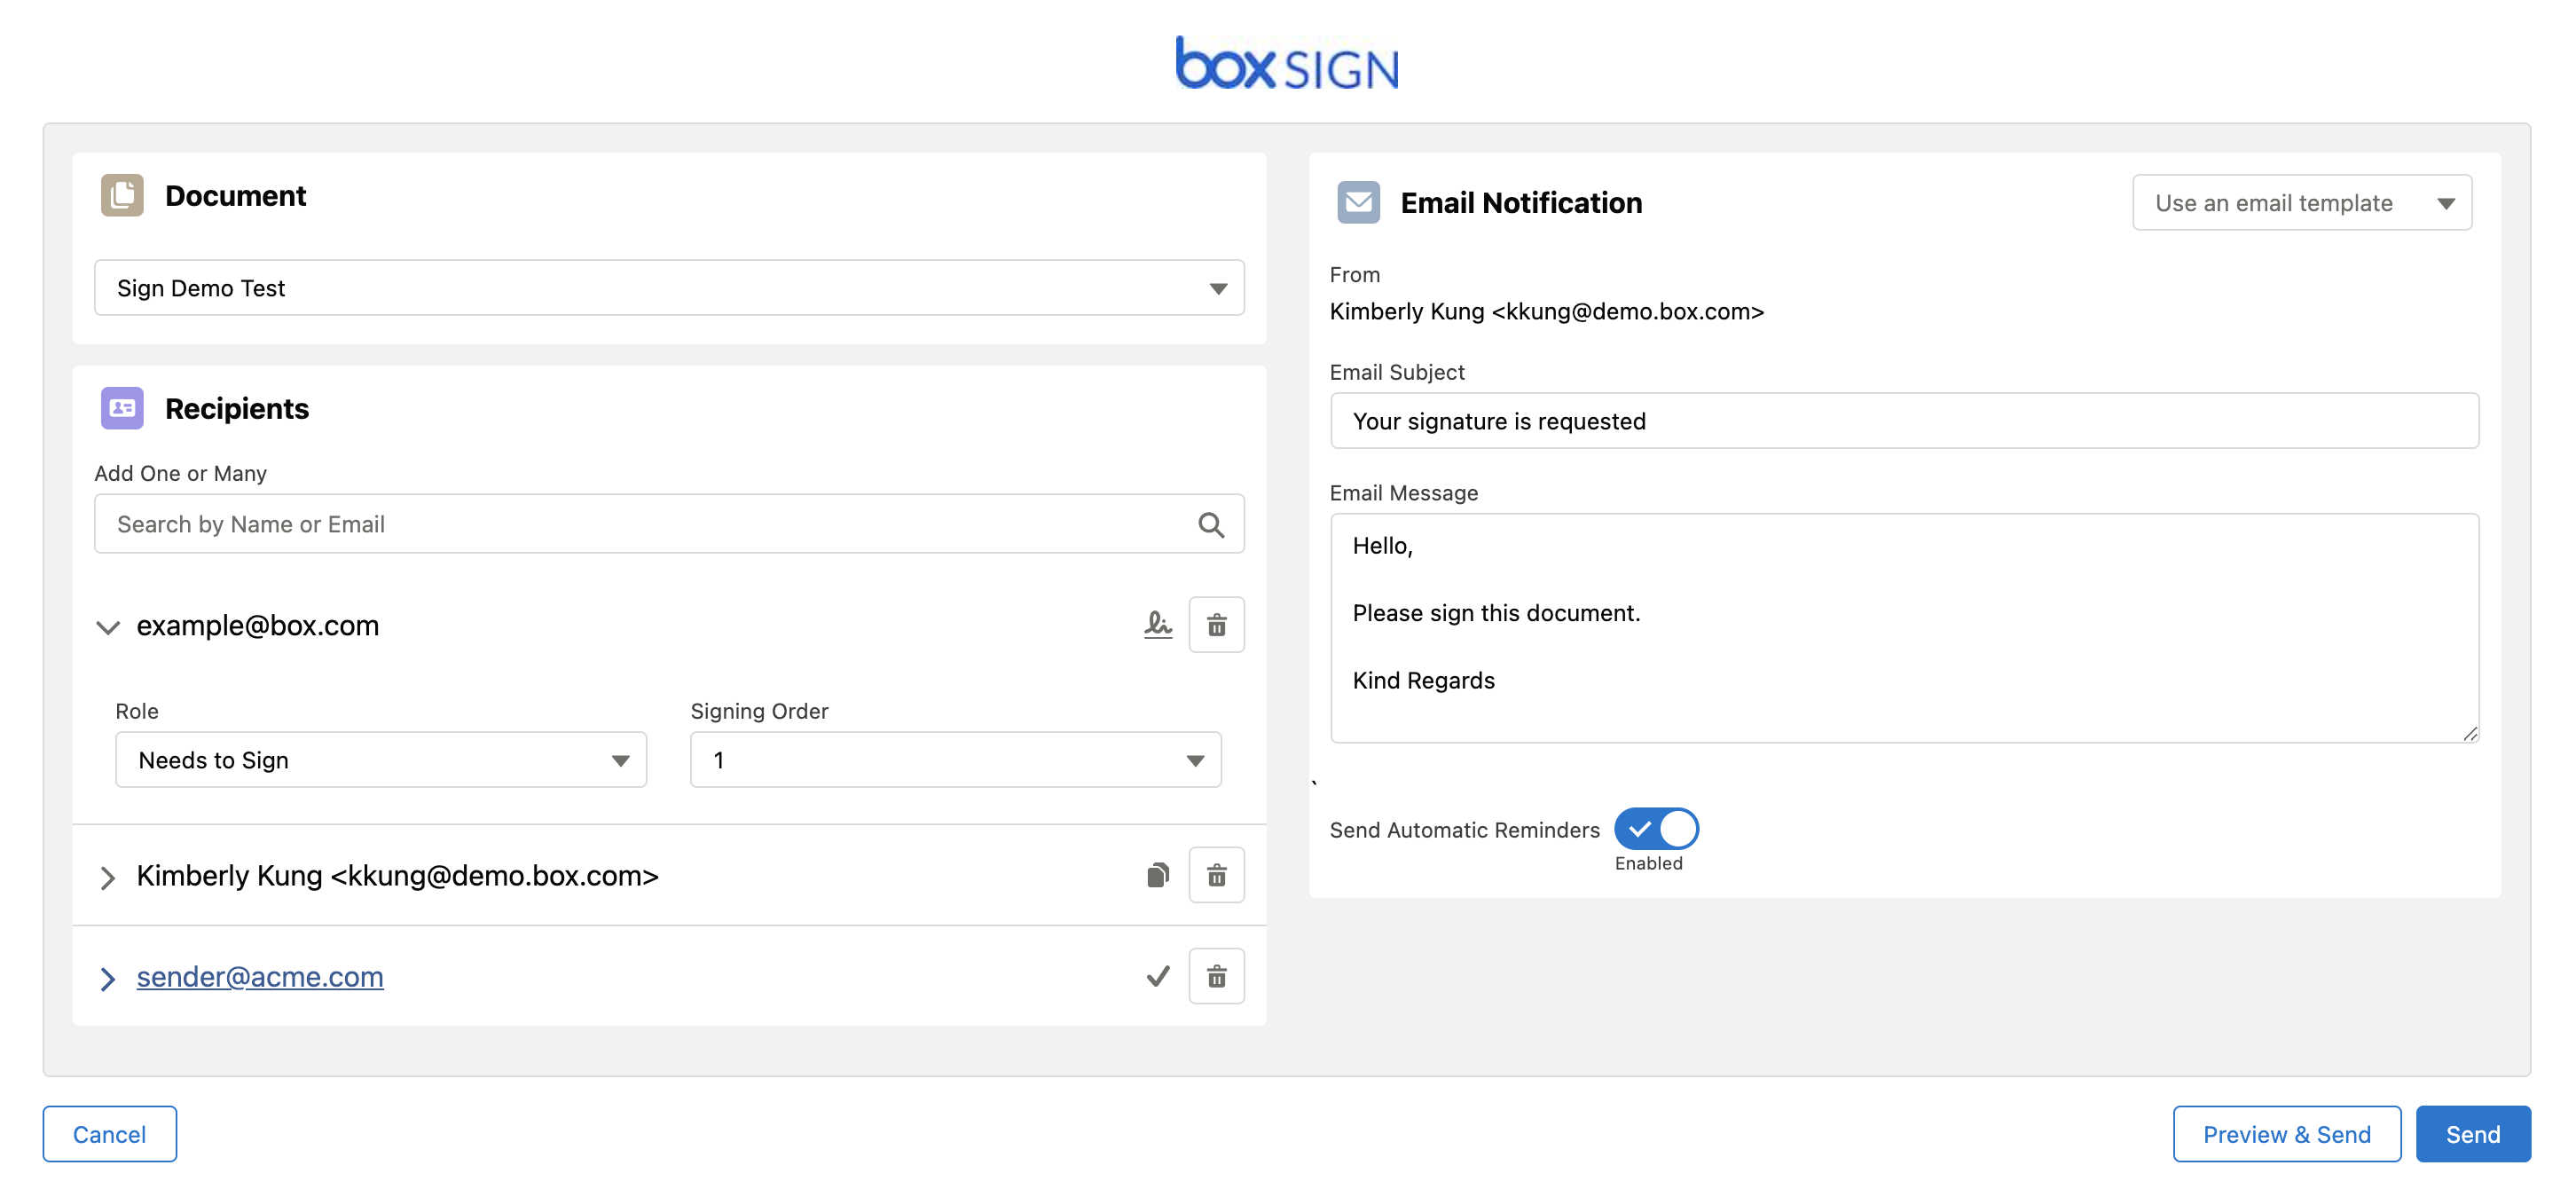The image size is (2576, 1189).
Task: Click the example@box.com recipient text
Action: (257, 625)
